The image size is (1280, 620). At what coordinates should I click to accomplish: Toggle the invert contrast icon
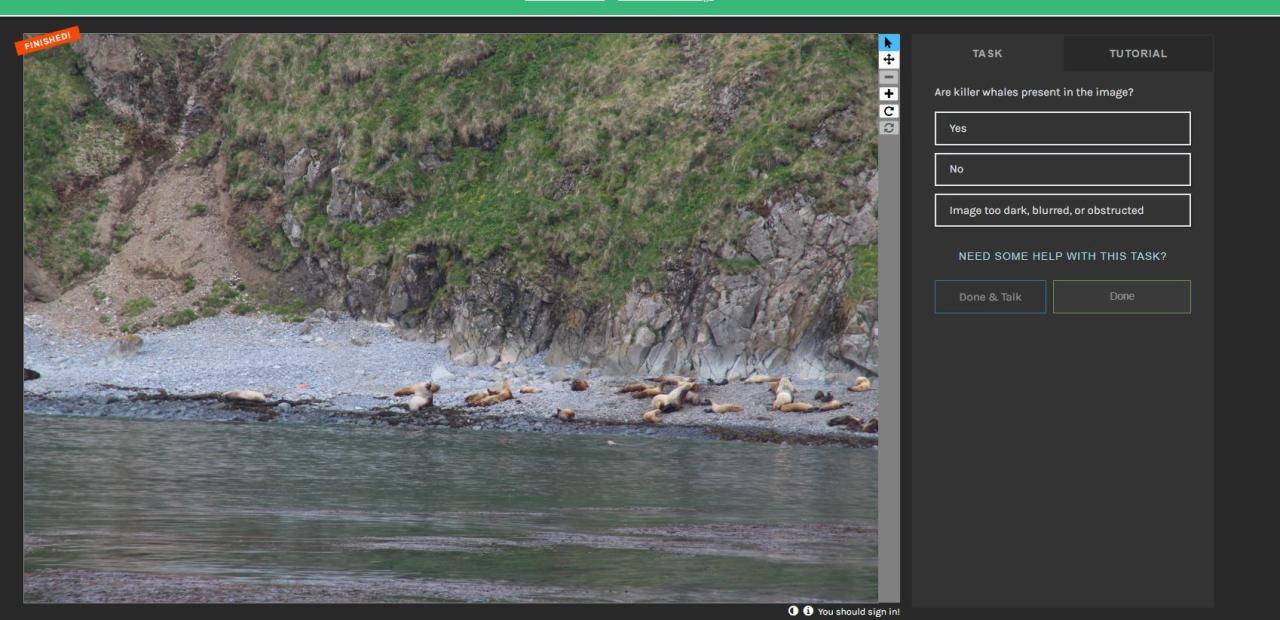[794, 611]
